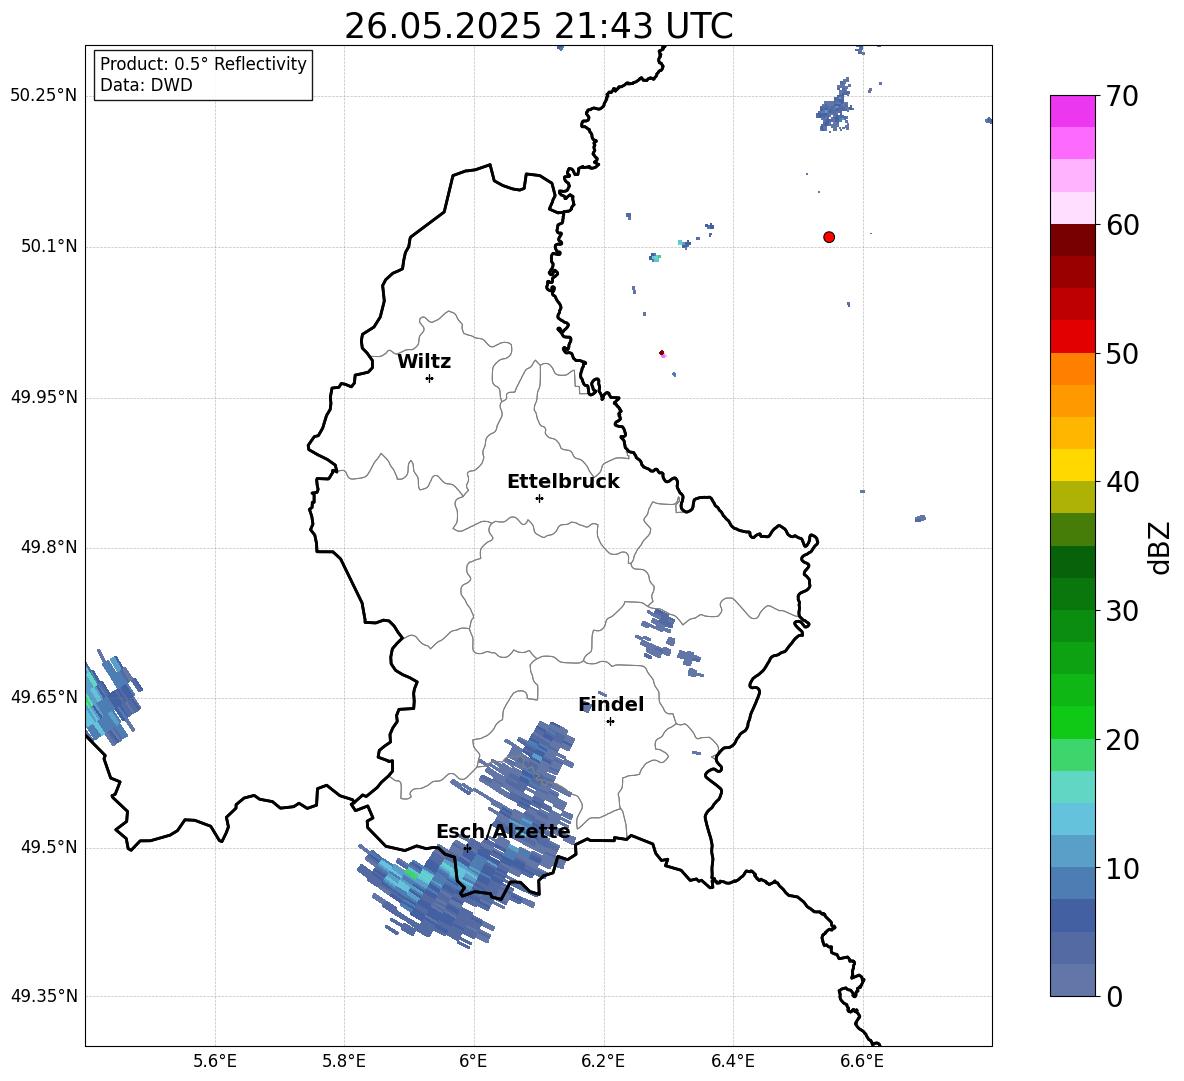Click the 49.65°N latitude label
Screen dimensions: 1184x1081
(x=44, y=696)
